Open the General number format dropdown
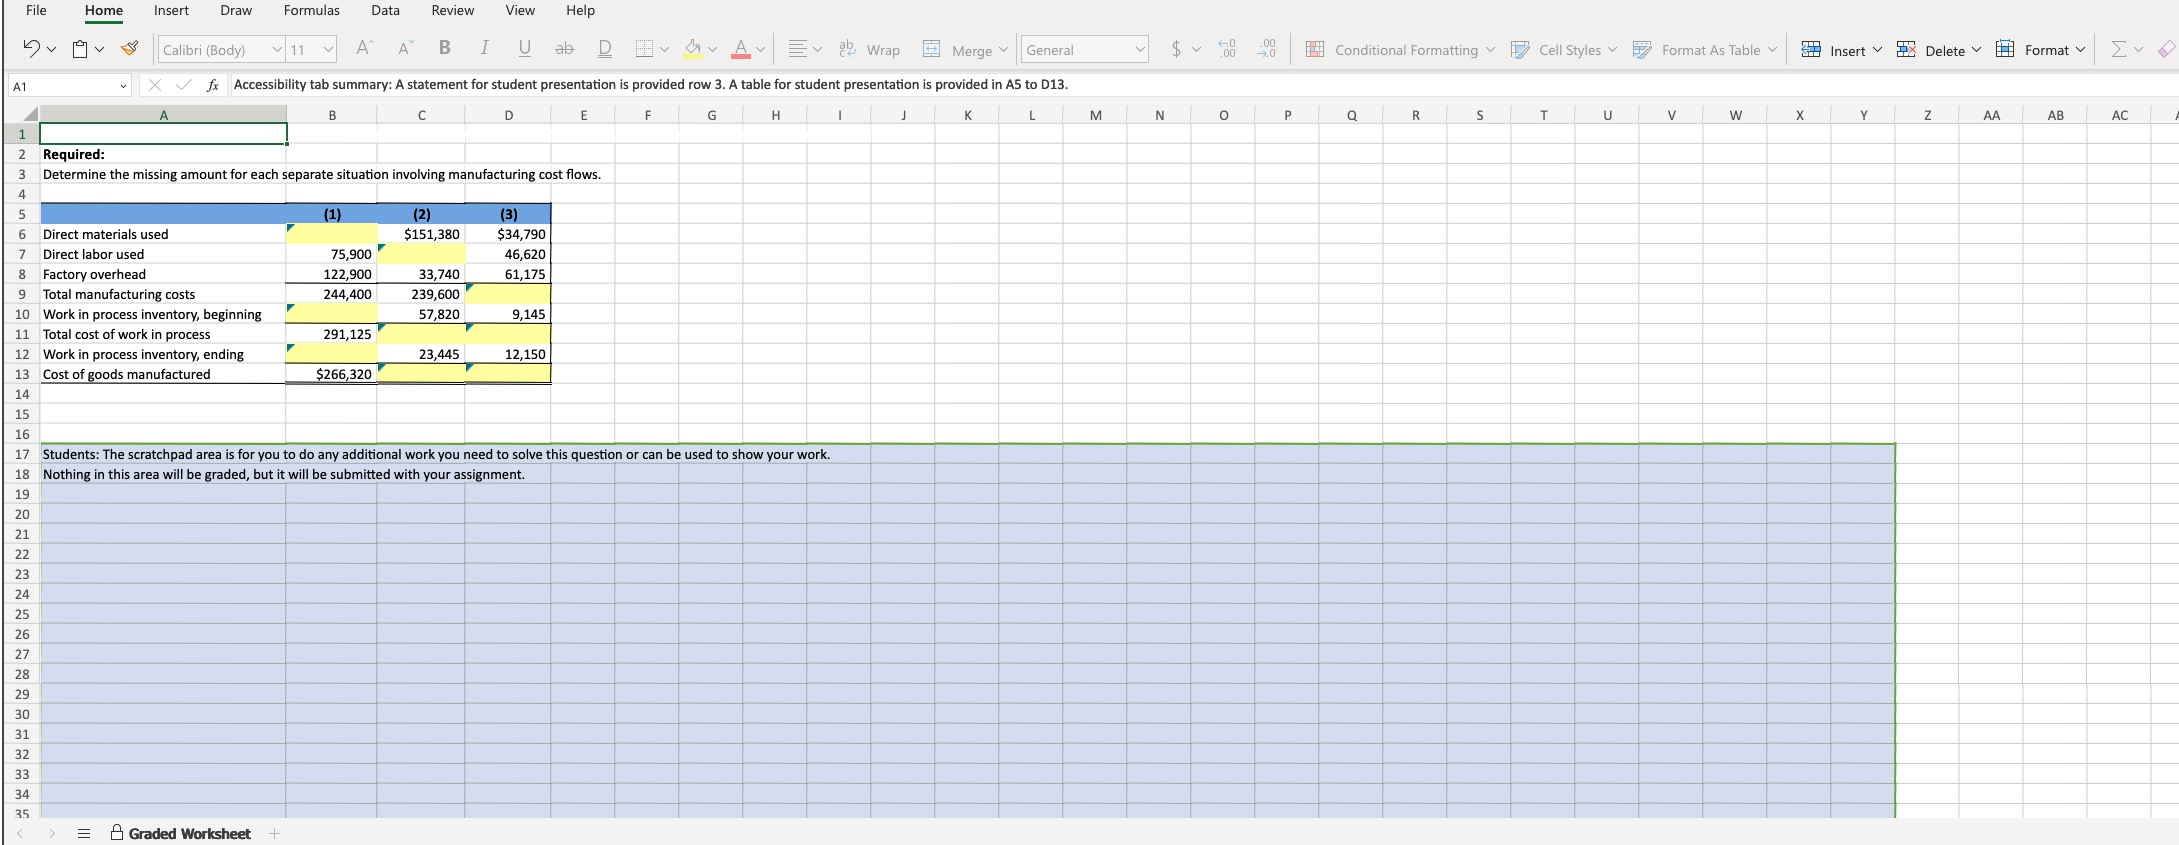The image size is (2179, 845). (x=1140, y=49)
